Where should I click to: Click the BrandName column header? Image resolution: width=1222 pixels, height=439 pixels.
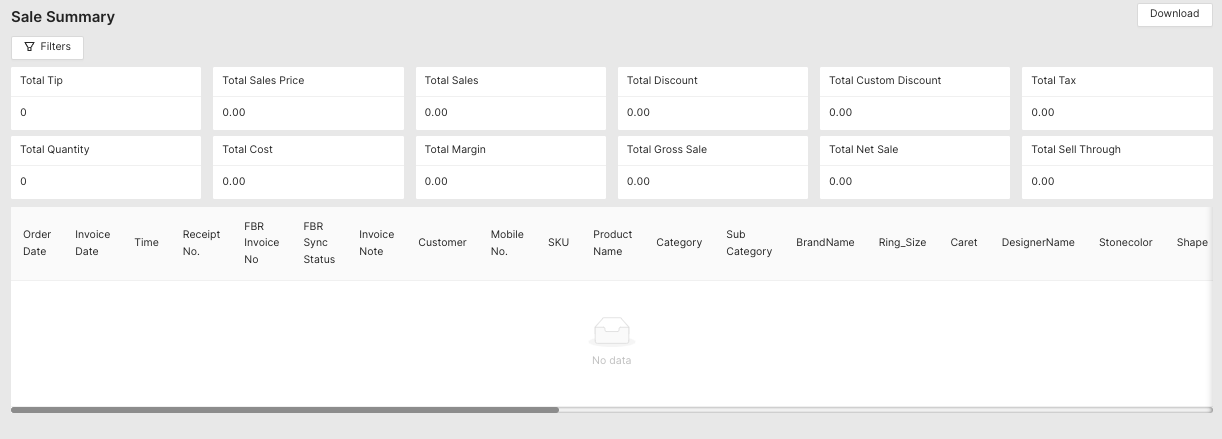tap(825, 243)
